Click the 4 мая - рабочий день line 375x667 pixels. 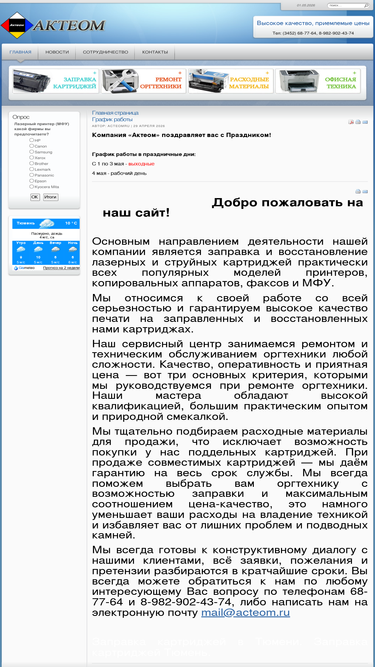tap(119, 173)
